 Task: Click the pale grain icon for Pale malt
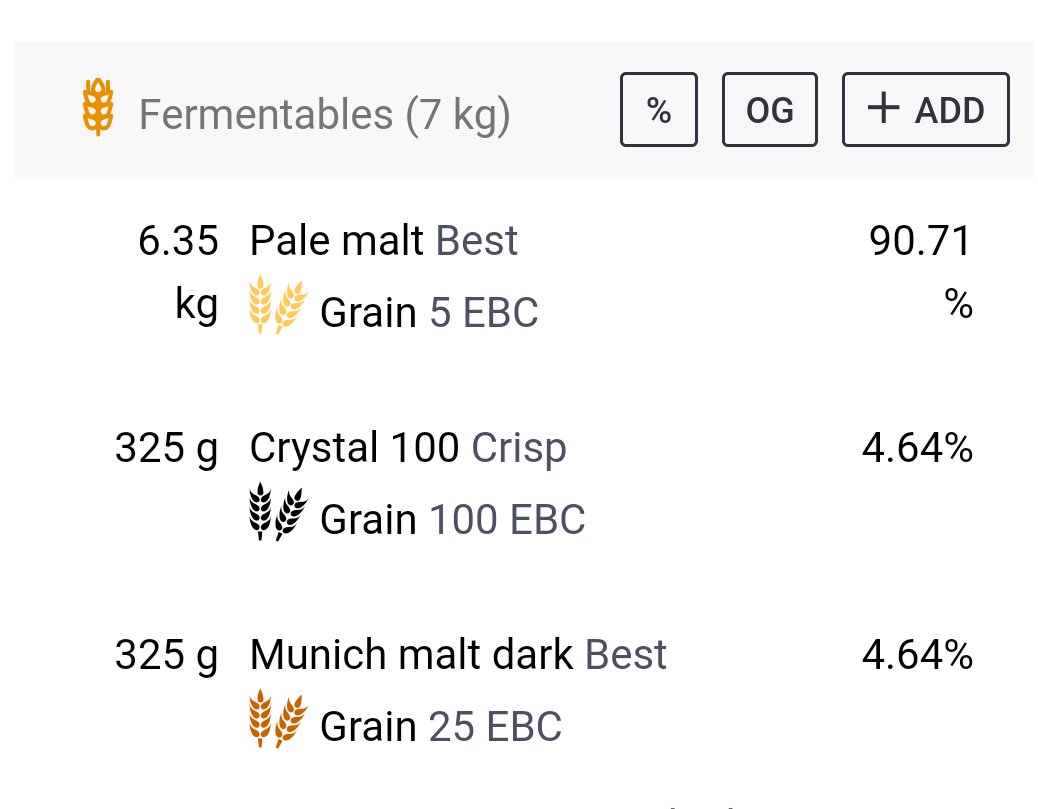tap(278, 305)
